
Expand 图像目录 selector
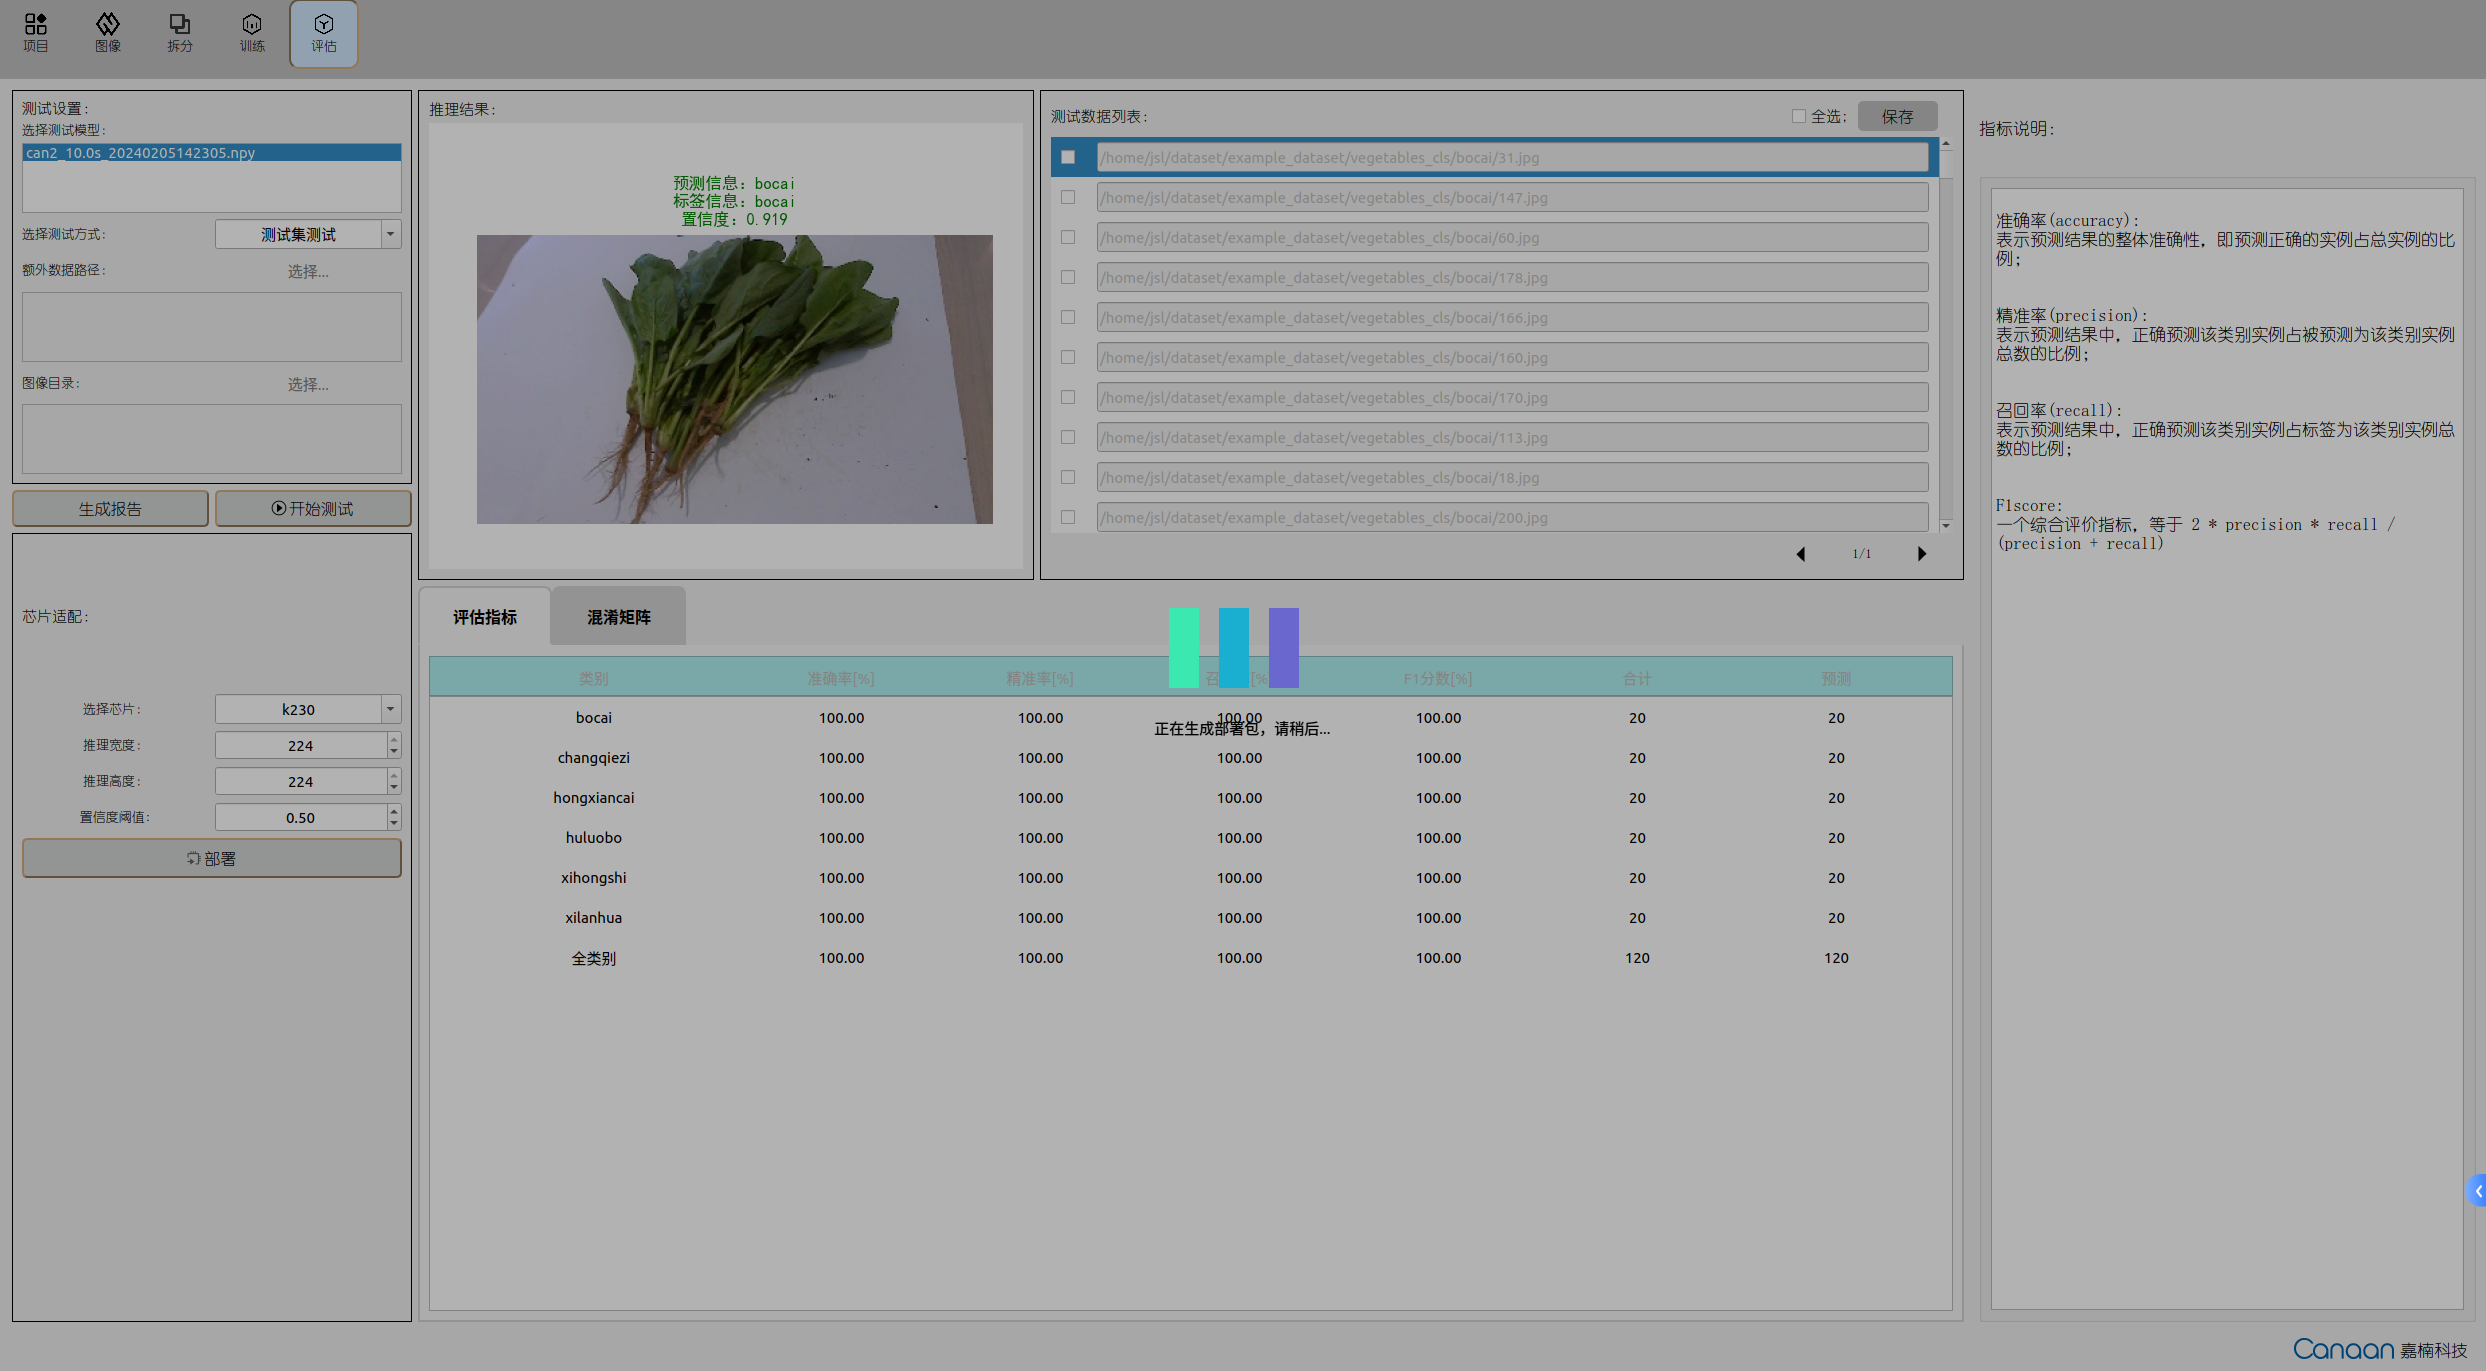pyautogui.click(x=309, y=382)
